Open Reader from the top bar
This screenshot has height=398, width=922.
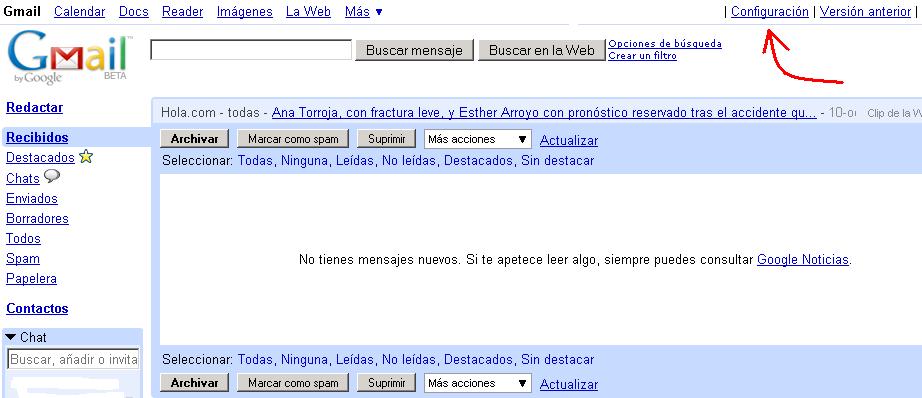[182, 11]
